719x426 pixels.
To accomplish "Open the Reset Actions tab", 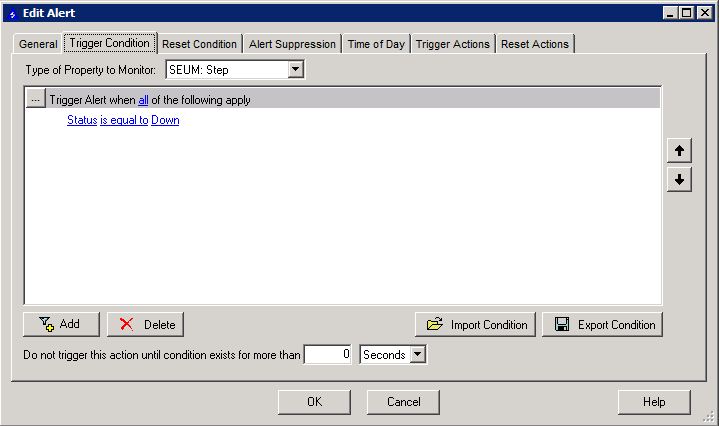I will (x=535, y=44).
